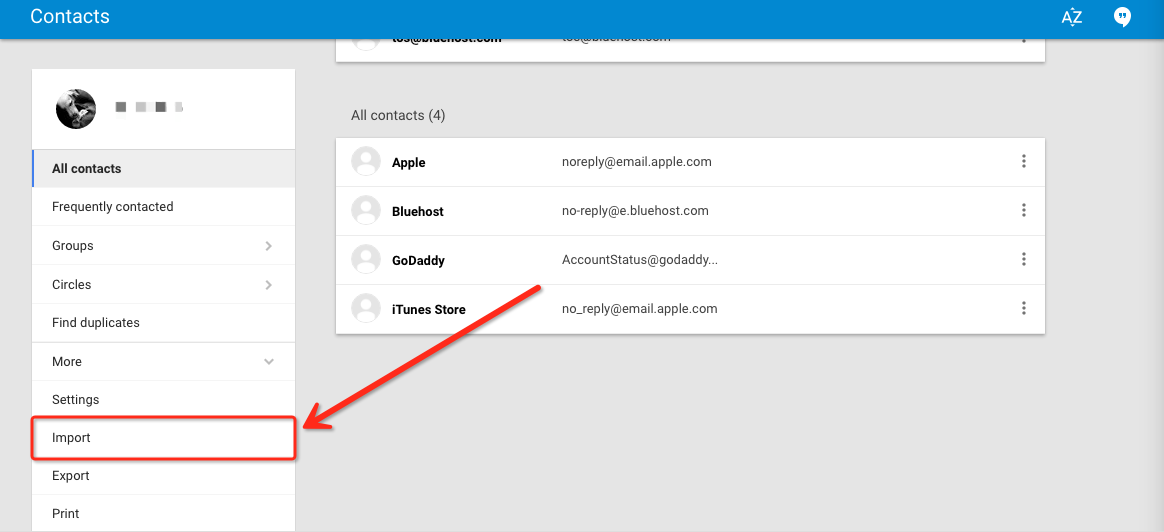Open more options for Bluehost contact
This screenshot has height=532, width=1164.
pos(1024,211)
